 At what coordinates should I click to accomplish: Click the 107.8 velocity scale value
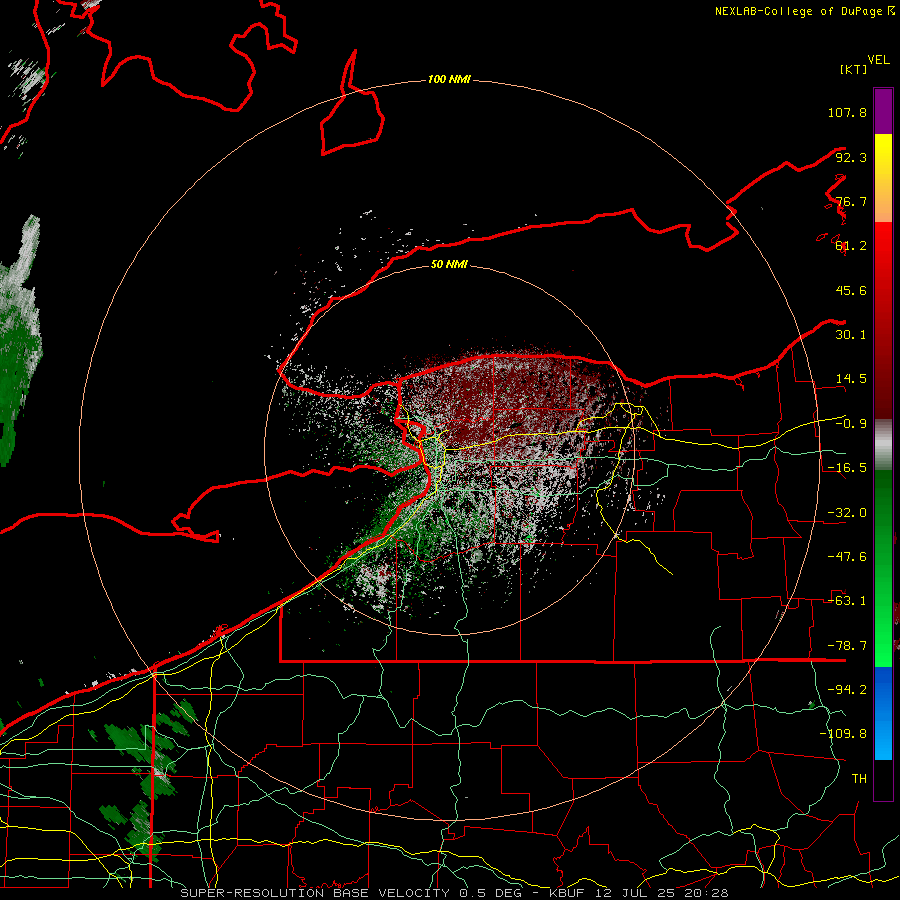click(847, 112)
